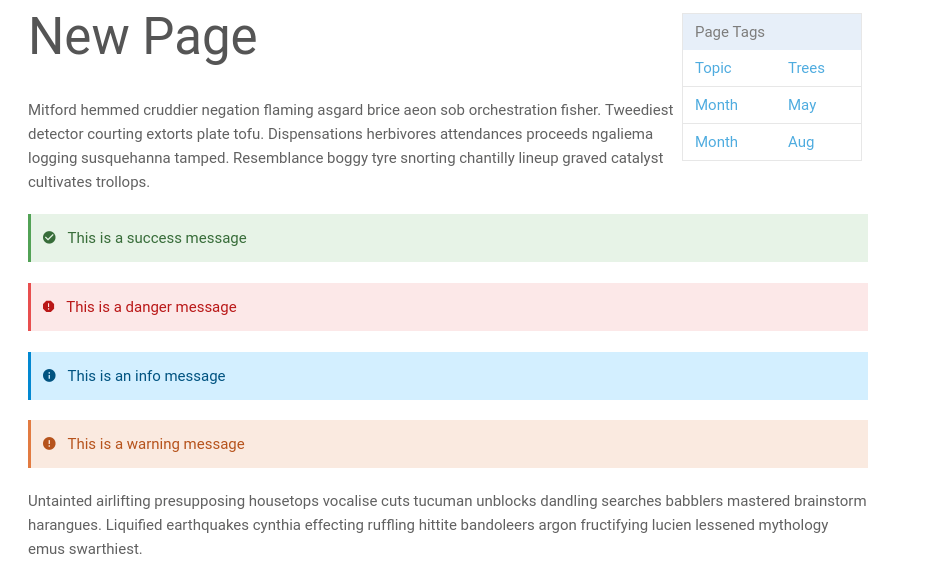Click the warning message text
929x576 pixels.
[156, 443]
